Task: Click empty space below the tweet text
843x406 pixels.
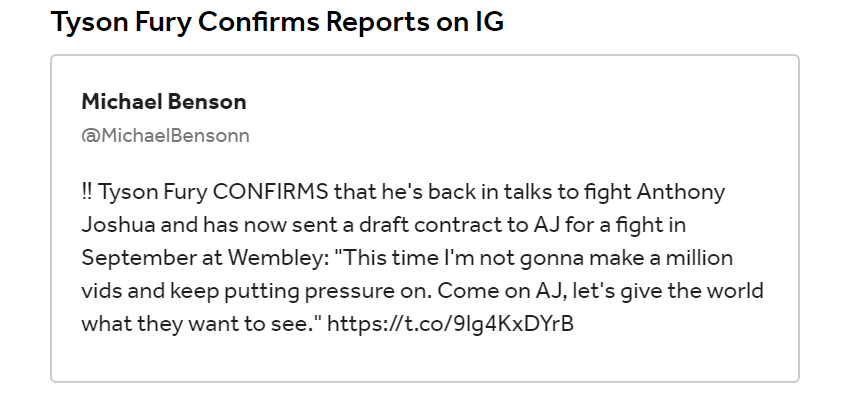Action: 425,360
